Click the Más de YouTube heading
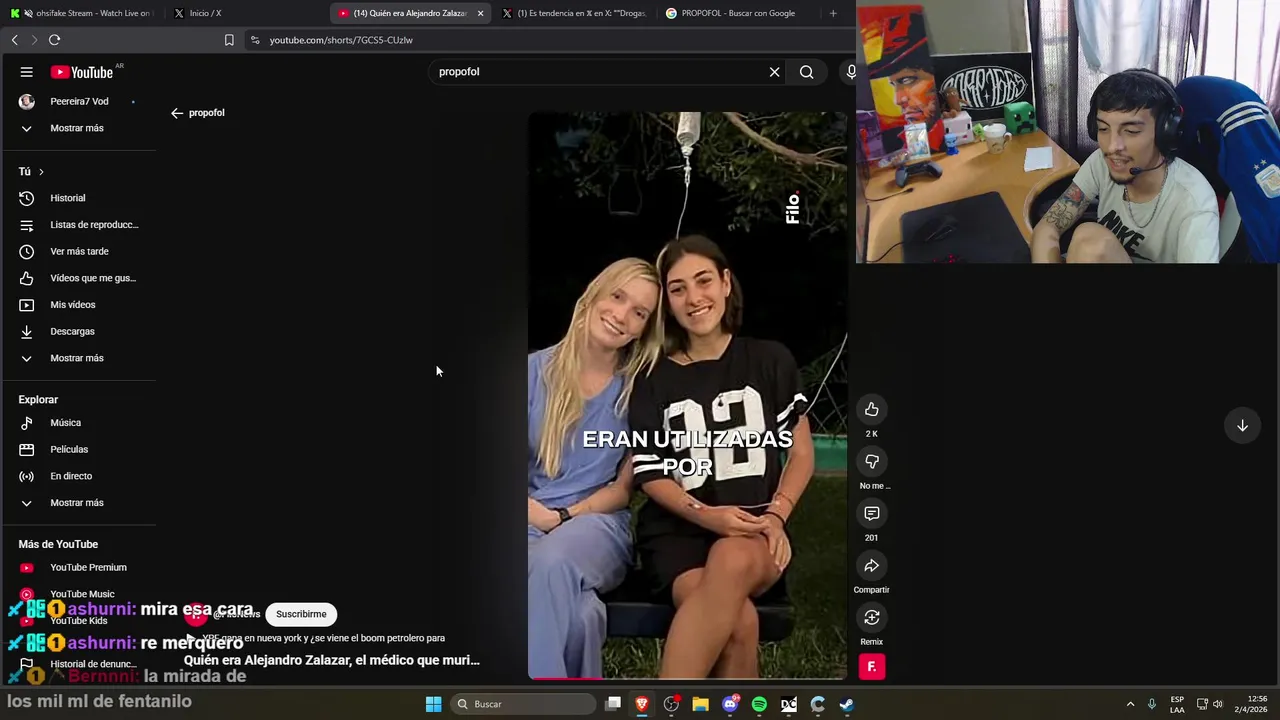Image resolution: width=1280 pixels, height=720 pixels. pyautogui.click(x=58, y=544)
